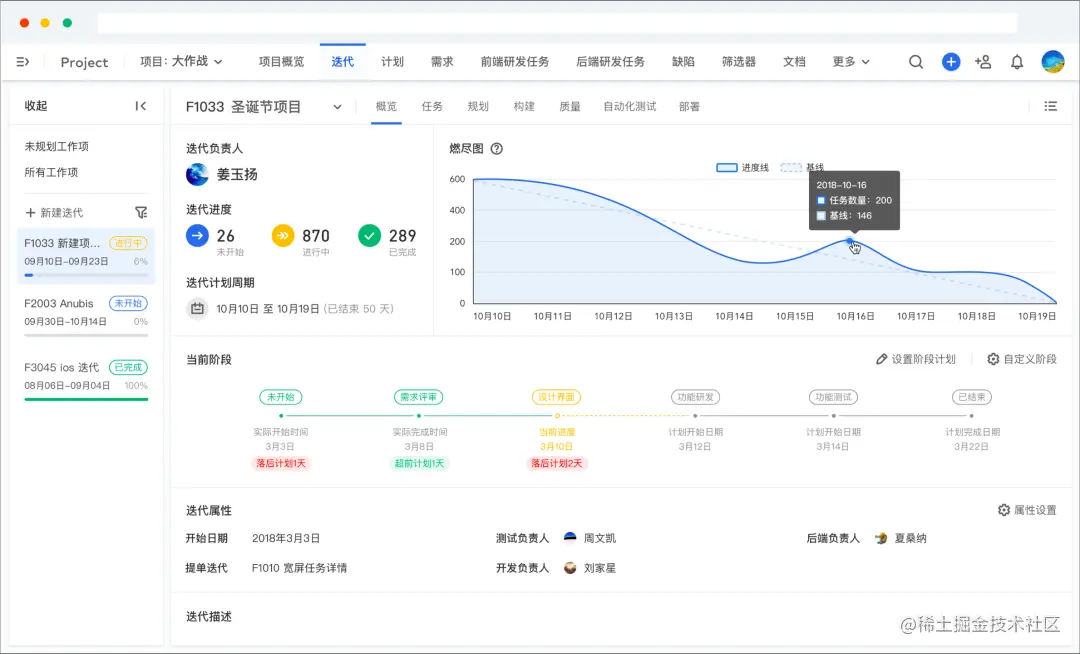Toggle the 基线 legend item
This screenshot has width=1080, height=654.
(802, 167)
